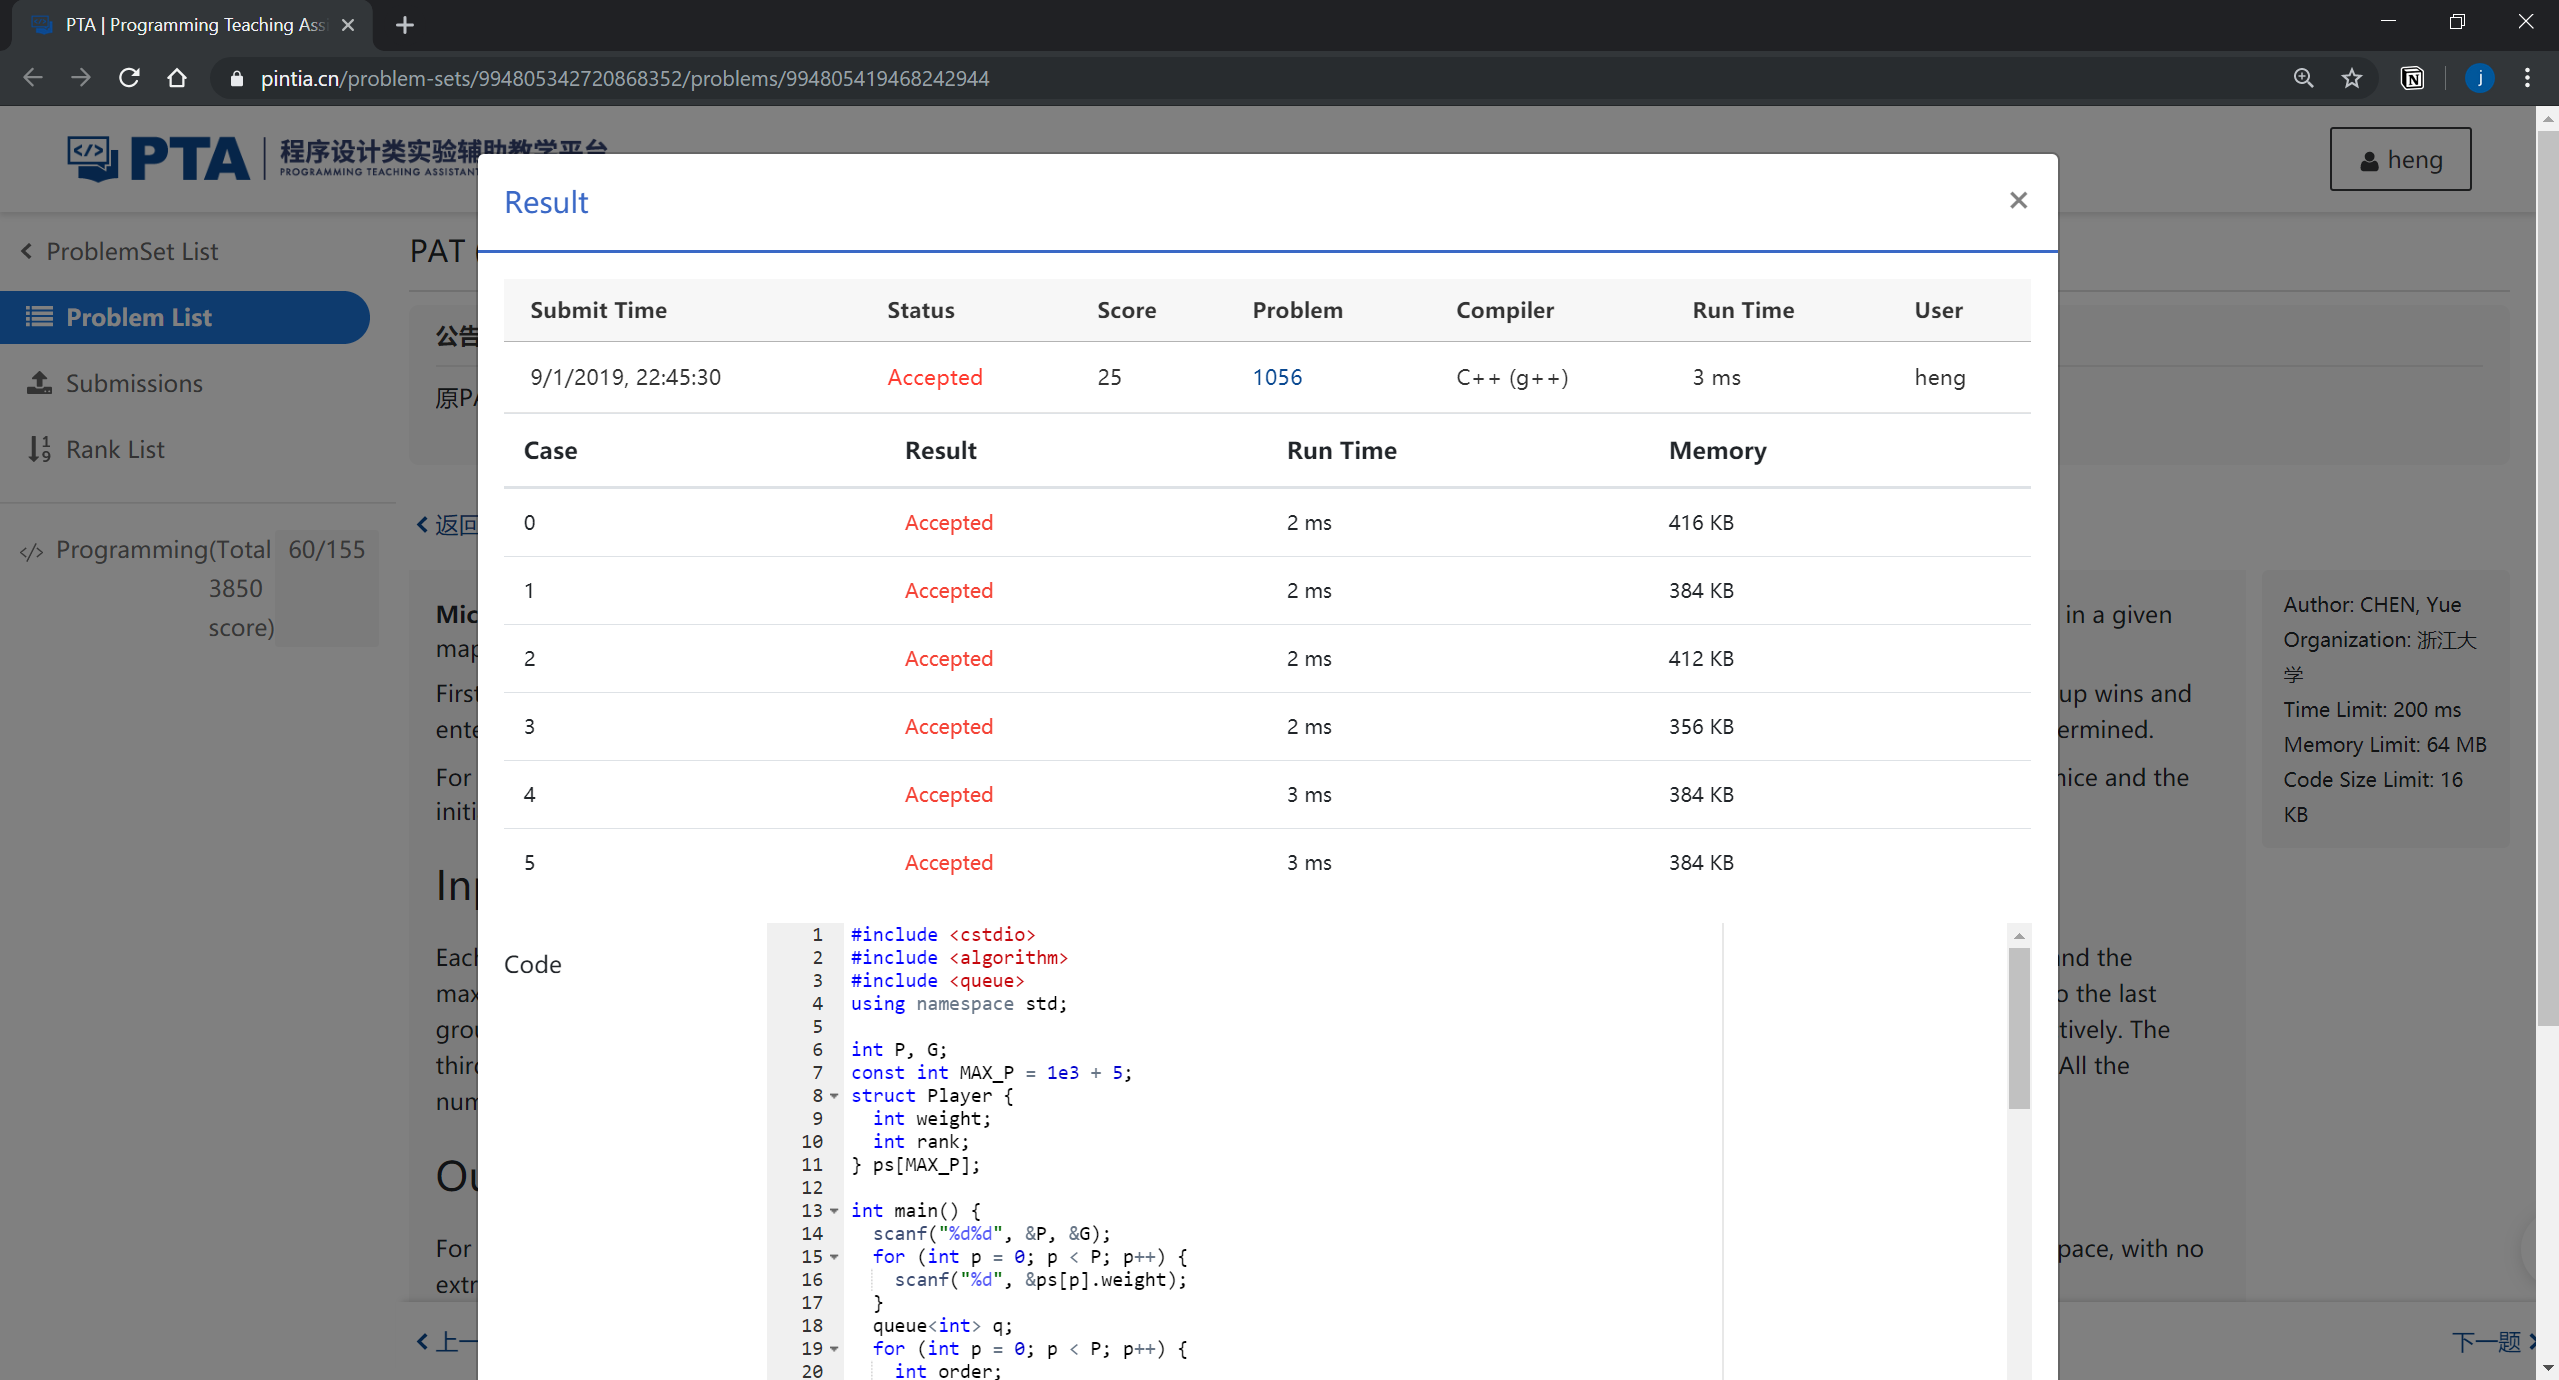Image resolution: width=2559 pixels, height=1380 pixels.
Task: Collapse the line 15 for-loop fold
Action: pyautogui.click(x=834, y=1257)
